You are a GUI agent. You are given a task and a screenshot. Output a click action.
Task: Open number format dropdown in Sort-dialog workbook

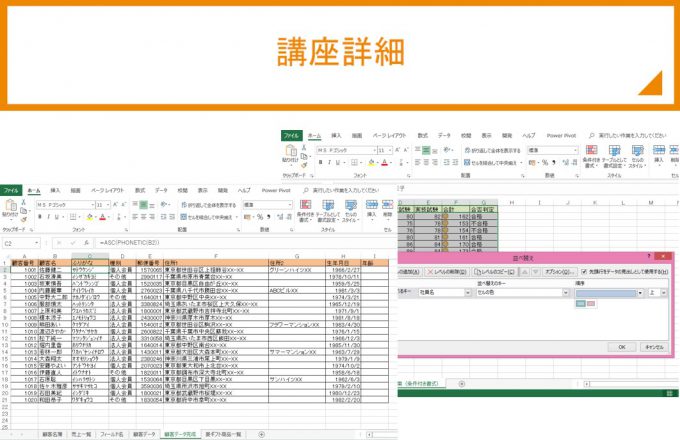[575, 150]
